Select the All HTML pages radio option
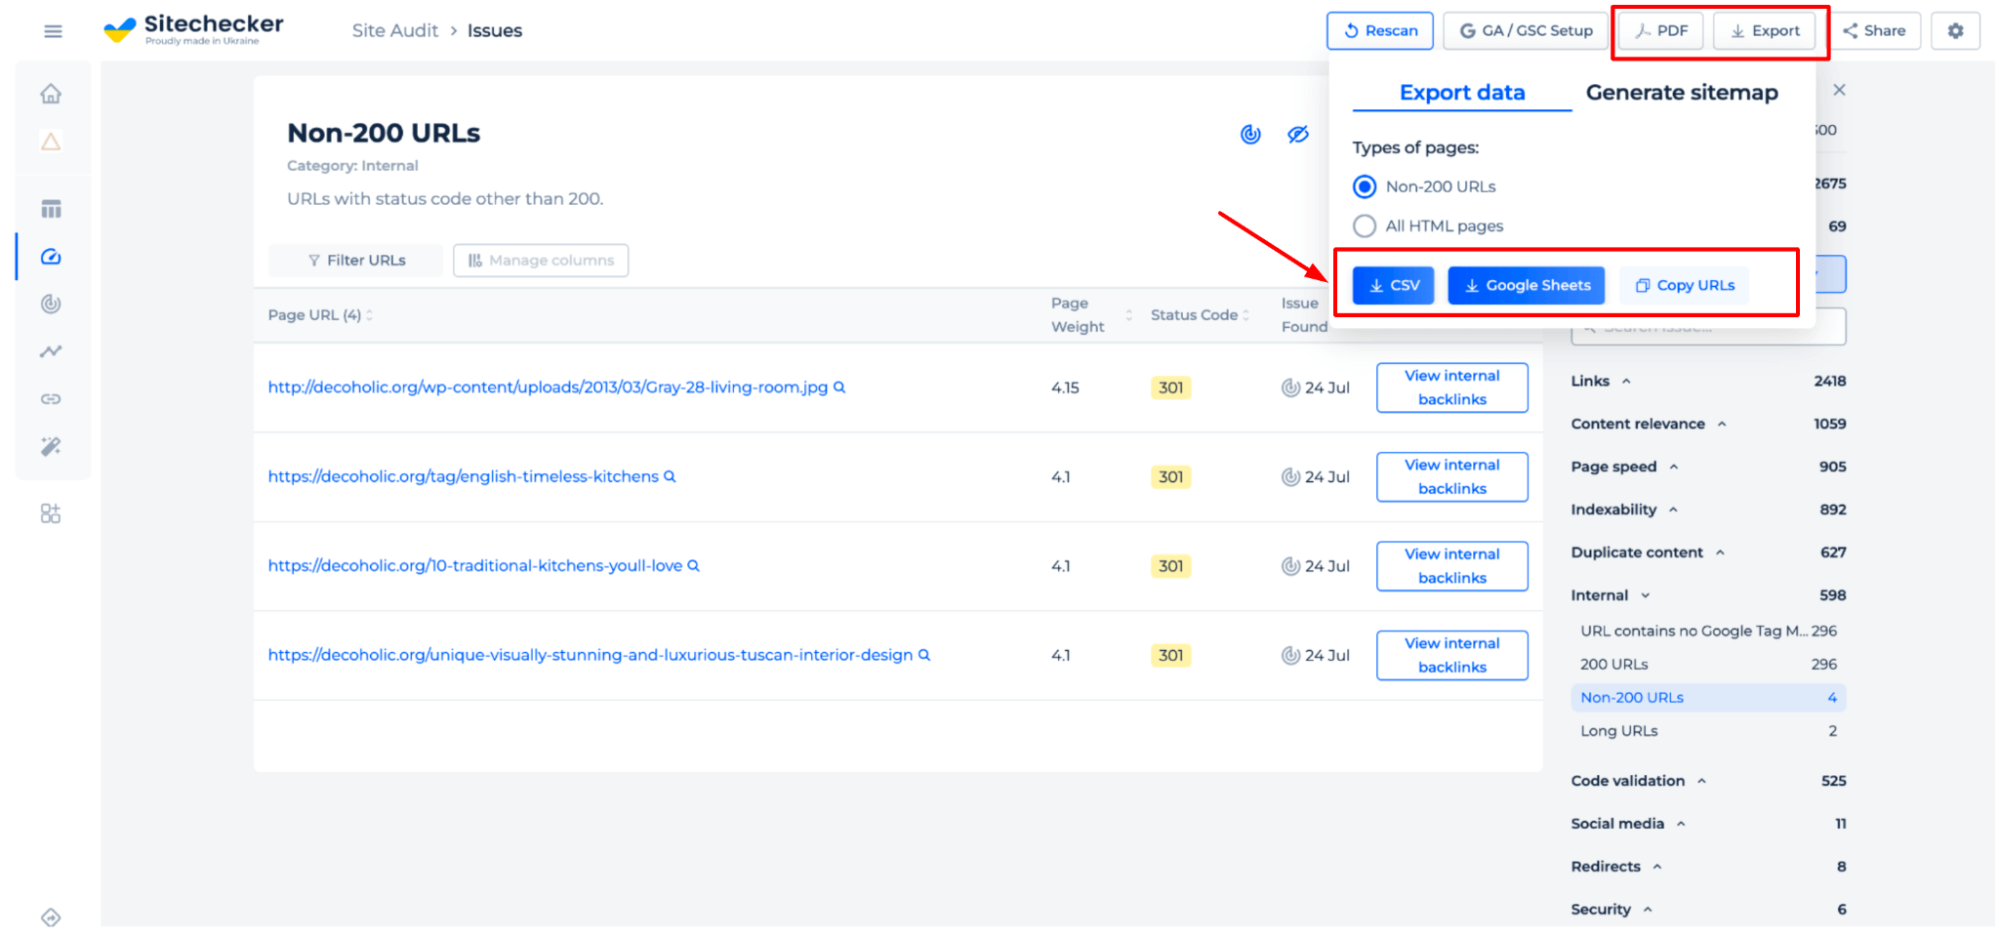 1364,226
